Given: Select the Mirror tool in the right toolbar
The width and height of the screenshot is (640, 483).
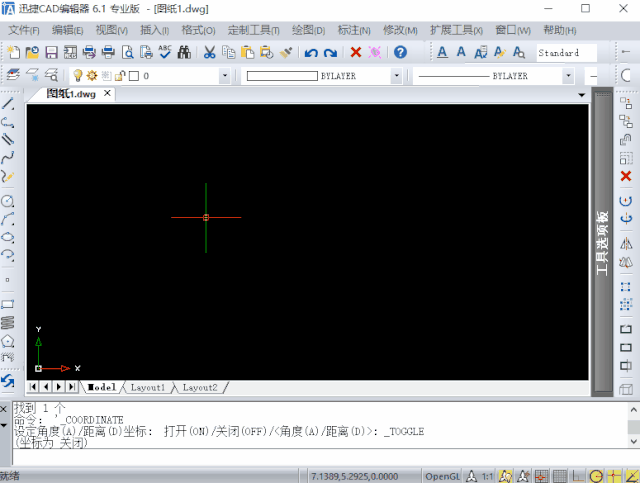Looking at the screenshot, I should [x=626, y=244].
